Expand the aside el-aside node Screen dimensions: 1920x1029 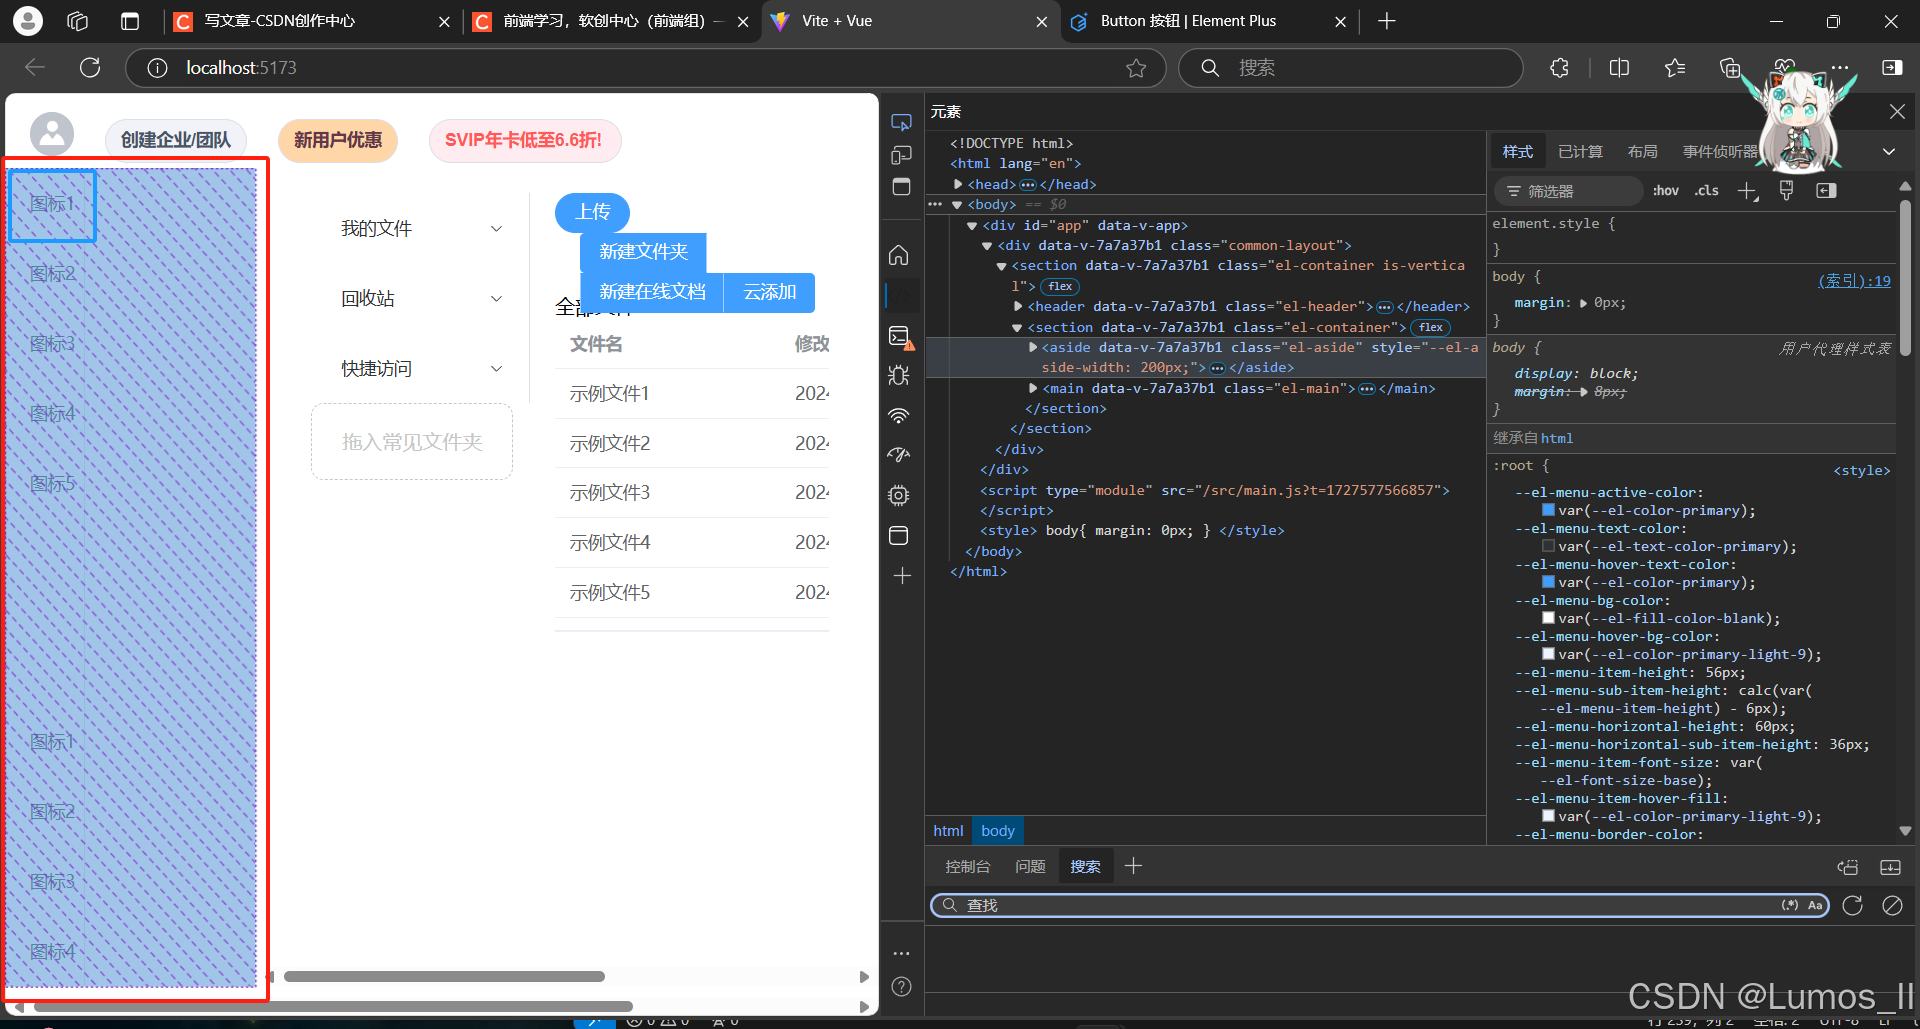pyautogui.click(x=1033, y=347)
